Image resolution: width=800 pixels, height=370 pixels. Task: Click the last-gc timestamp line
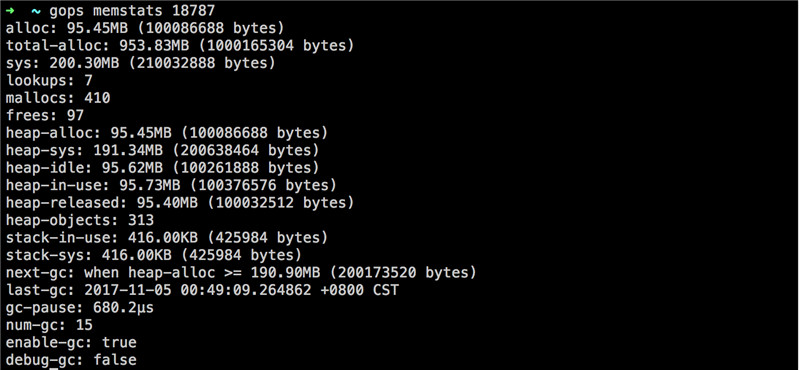(202, 290)
